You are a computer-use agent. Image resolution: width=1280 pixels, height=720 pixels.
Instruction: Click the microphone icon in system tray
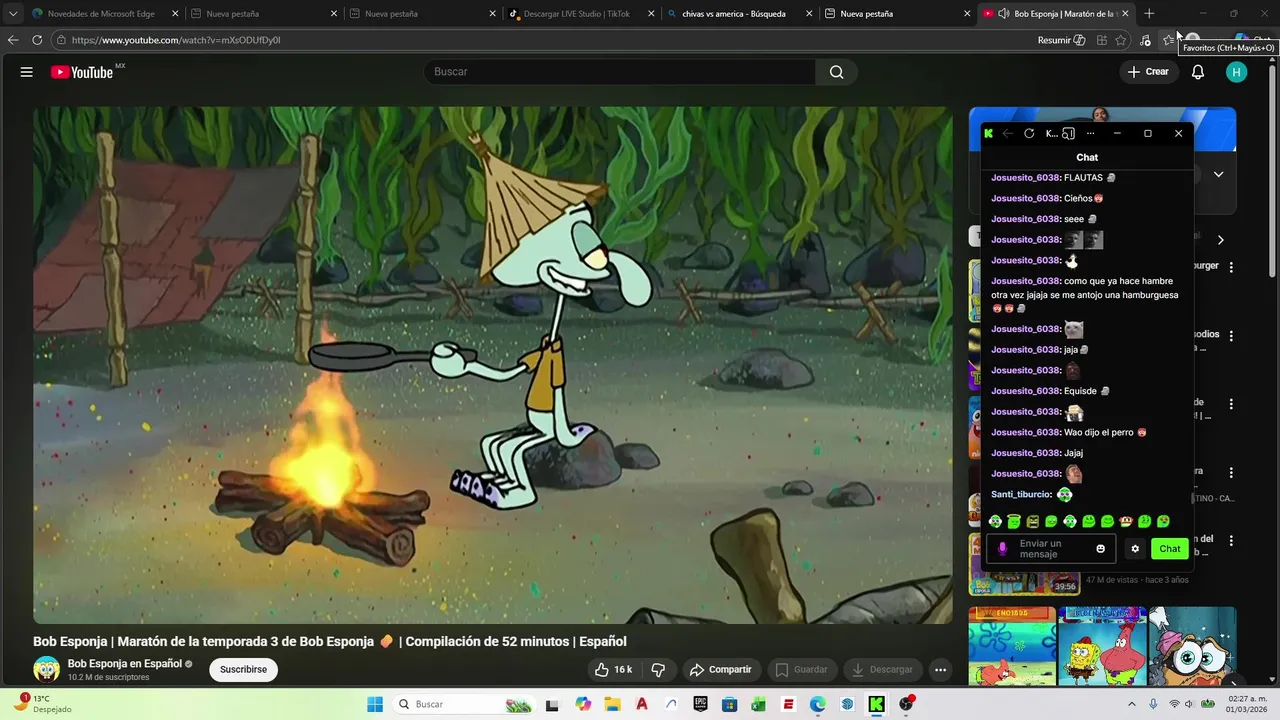click(x=1153, y=704)
